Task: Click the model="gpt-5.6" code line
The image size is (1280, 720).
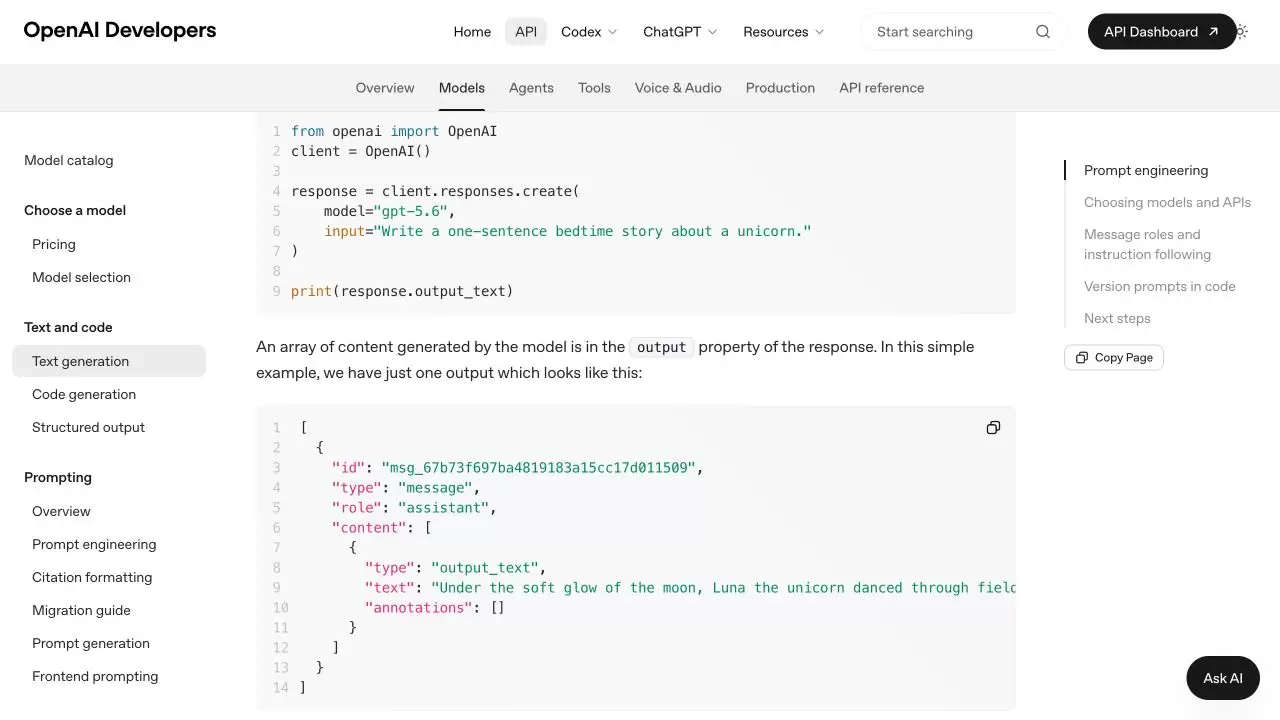Action: coord(389,211)
